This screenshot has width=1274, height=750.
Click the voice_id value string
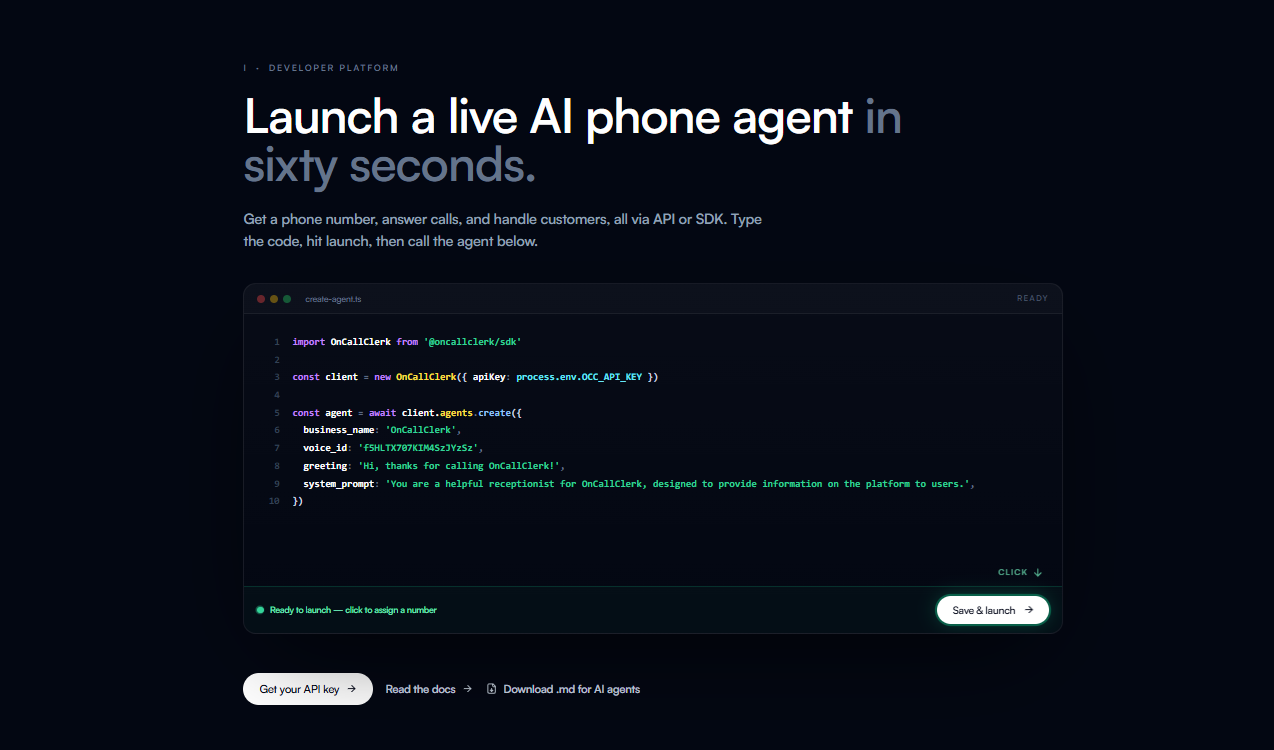[420, 448]
